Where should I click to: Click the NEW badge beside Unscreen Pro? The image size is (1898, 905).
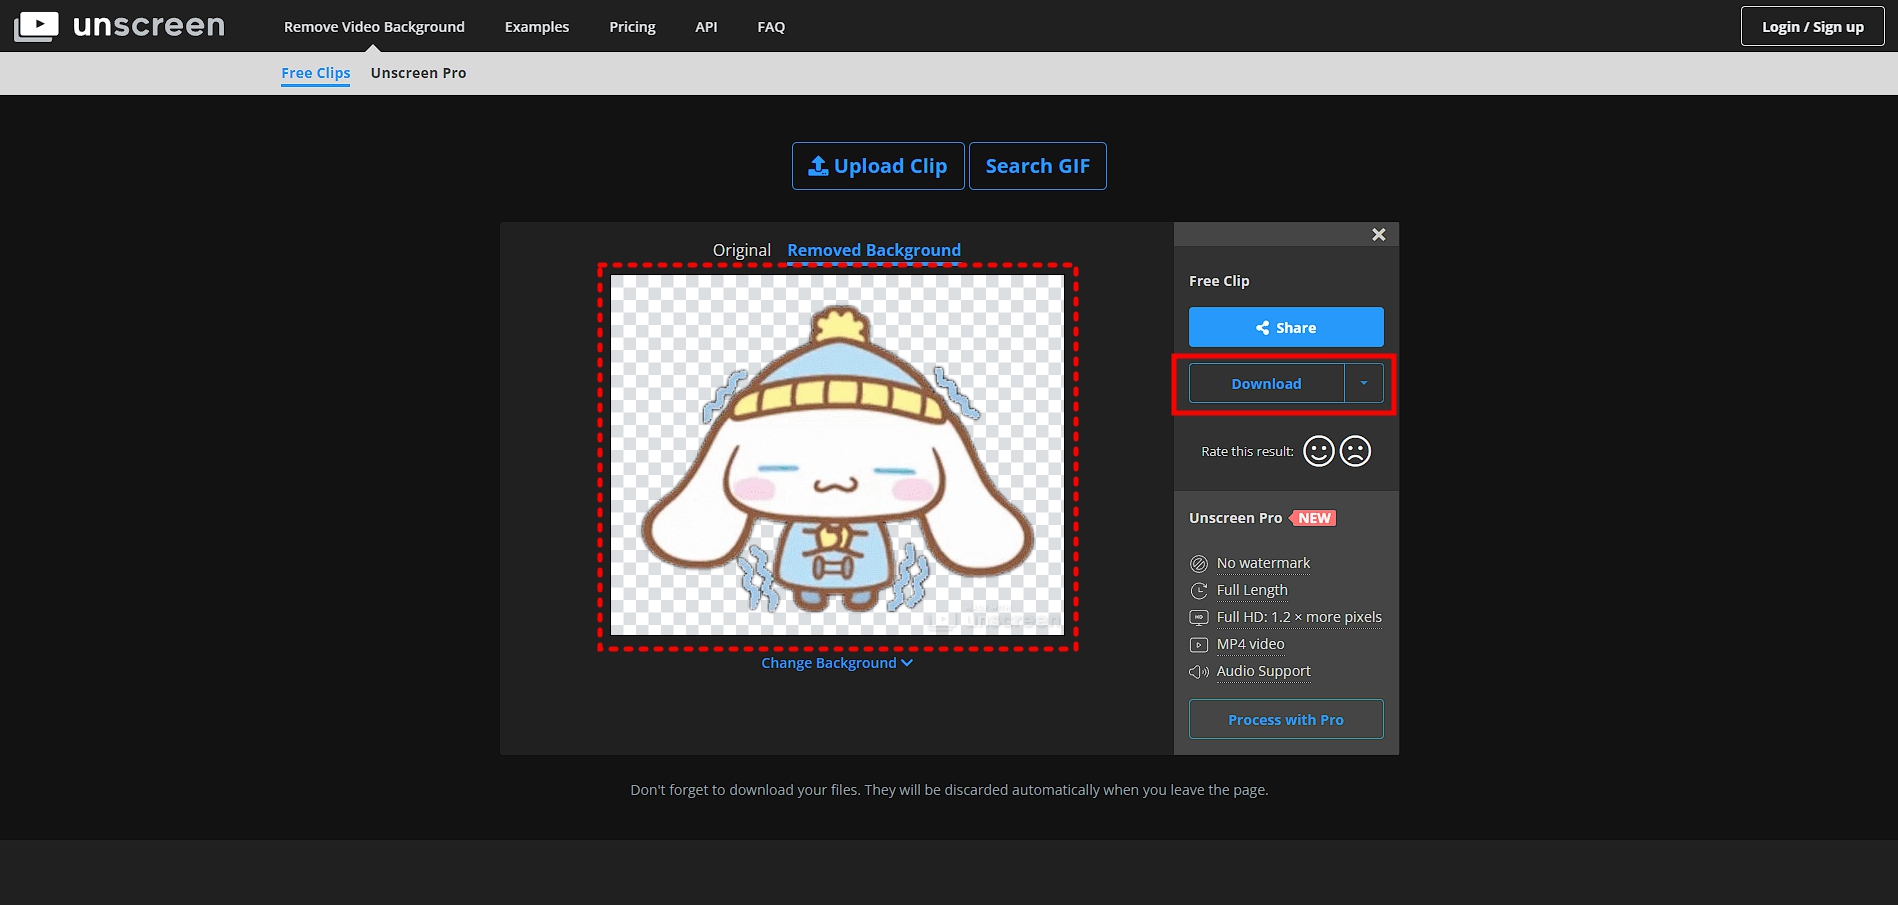pos(1313,518)
